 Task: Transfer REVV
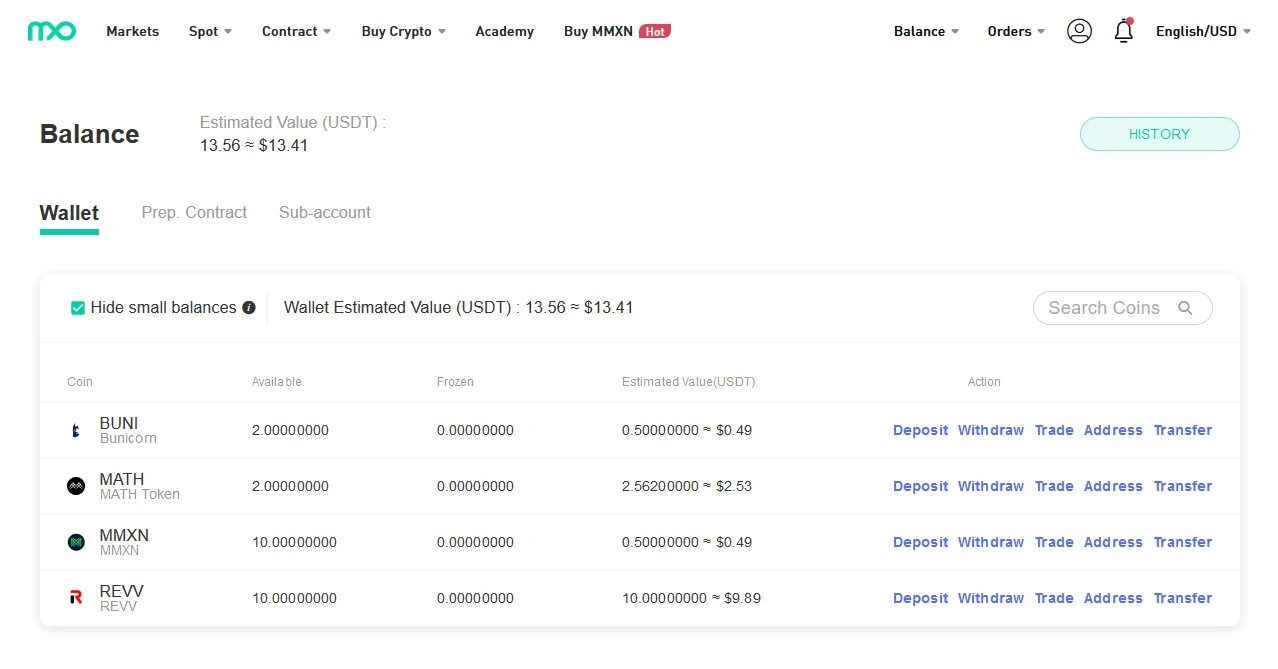click(1183, 598)
